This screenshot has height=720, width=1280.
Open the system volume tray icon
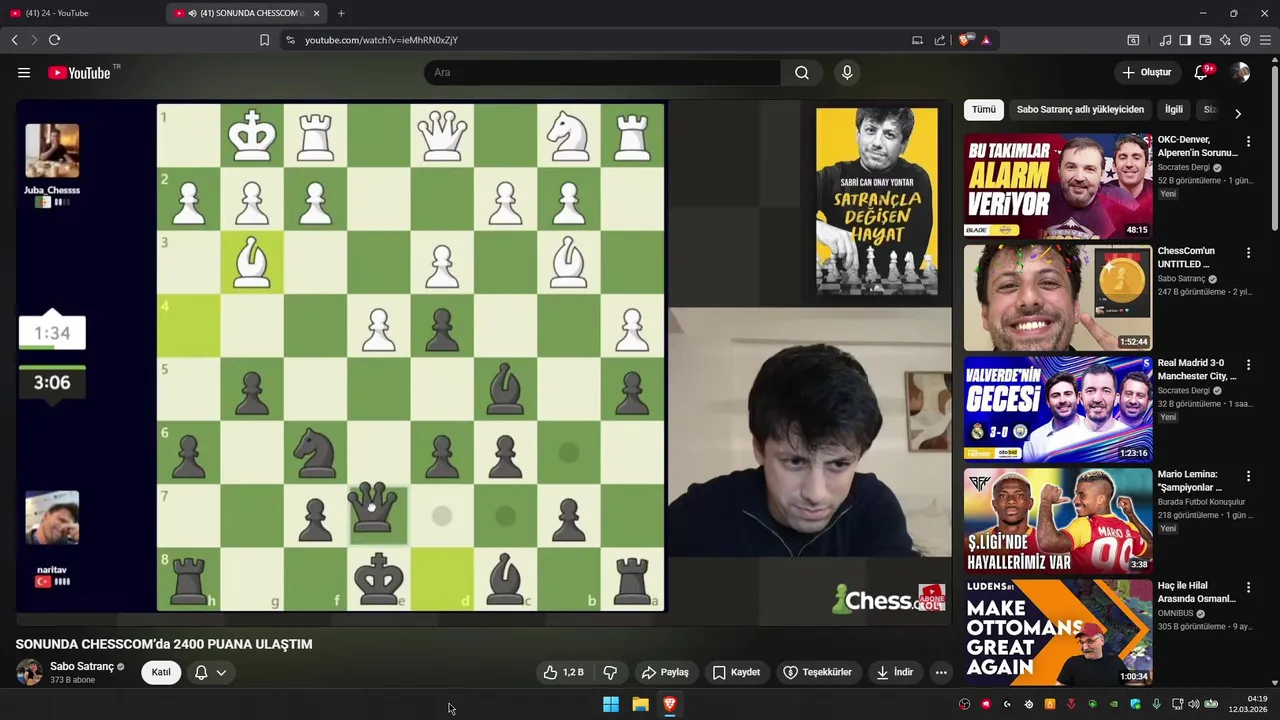[x=1194, y=704]
